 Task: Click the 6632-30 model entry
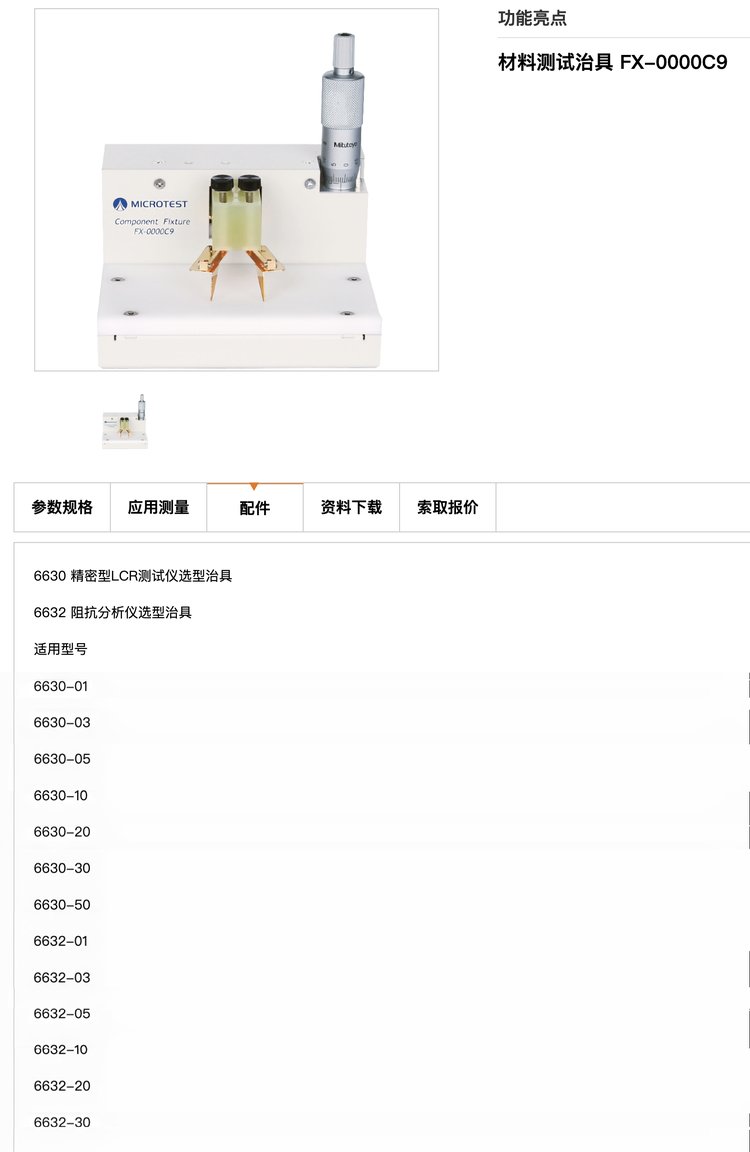62,1123
